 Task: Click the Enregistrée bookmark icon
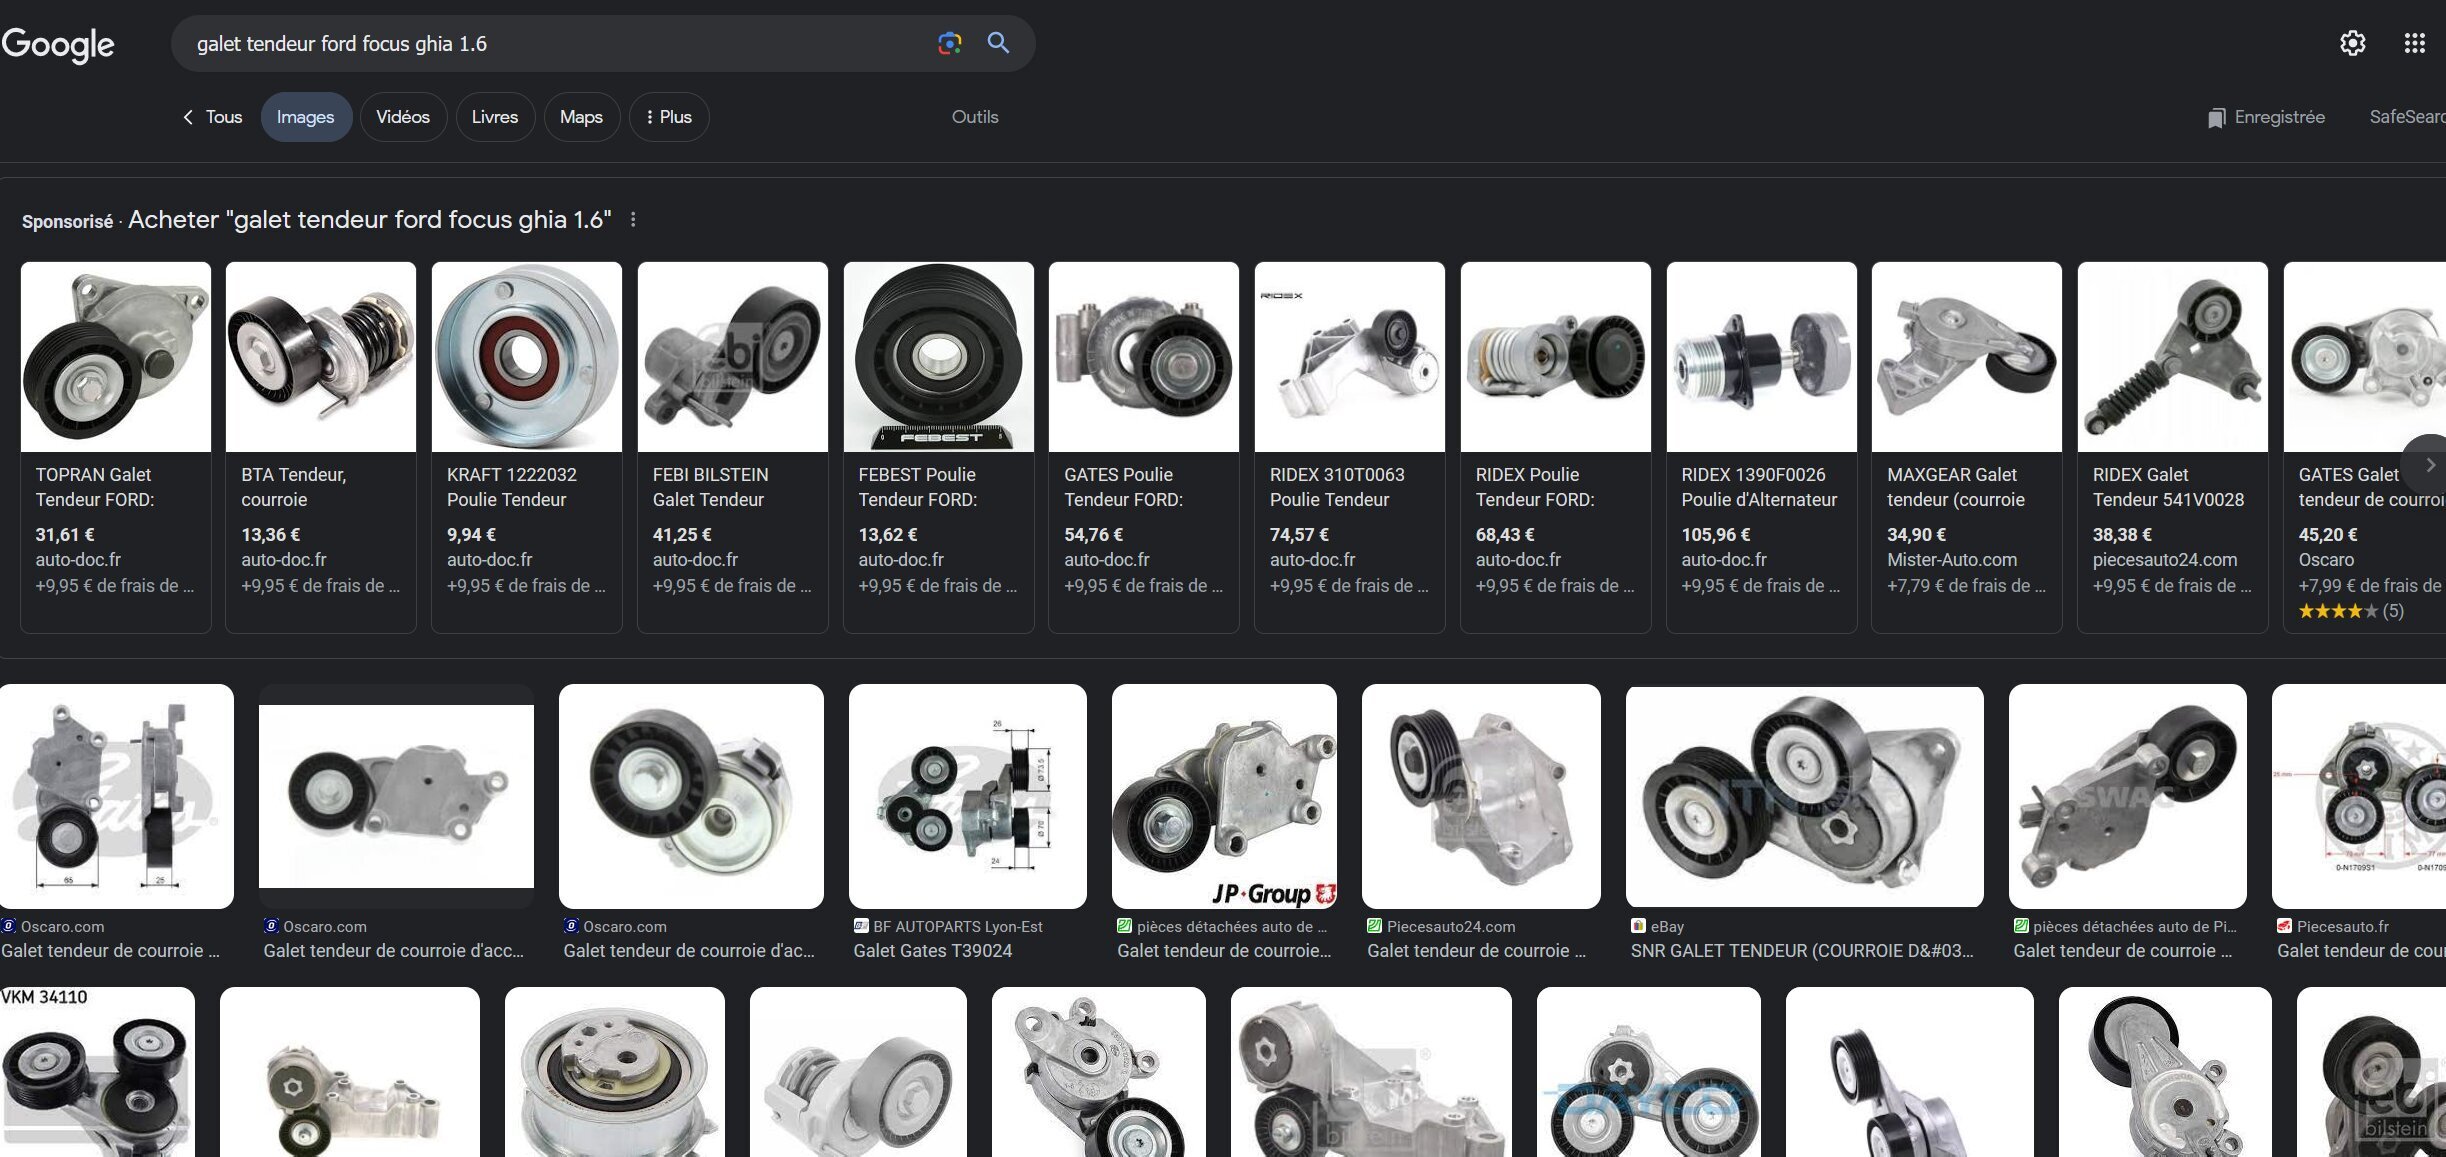tap(2216, 118)
